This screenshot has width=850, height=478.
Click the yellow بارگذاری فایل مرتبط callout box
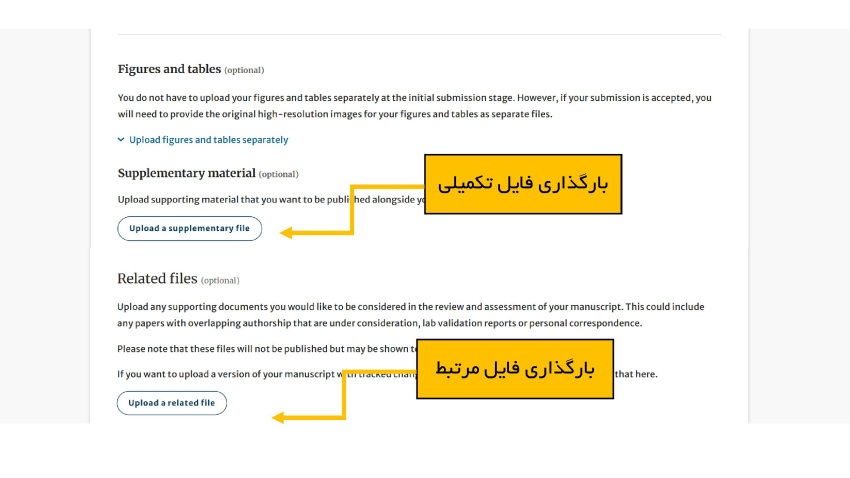[x=514, y=369]
